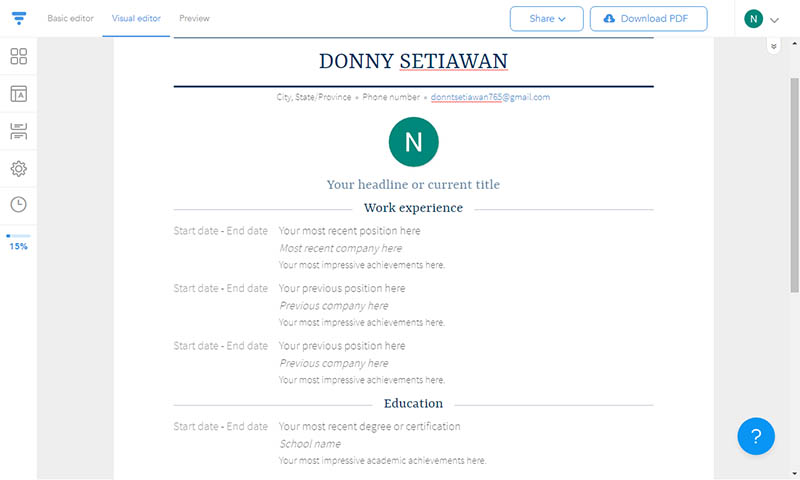The width and height of the screenshot is (800, 480).
Task: Click the green N avatar in the top bar
Action: point(754,19)
